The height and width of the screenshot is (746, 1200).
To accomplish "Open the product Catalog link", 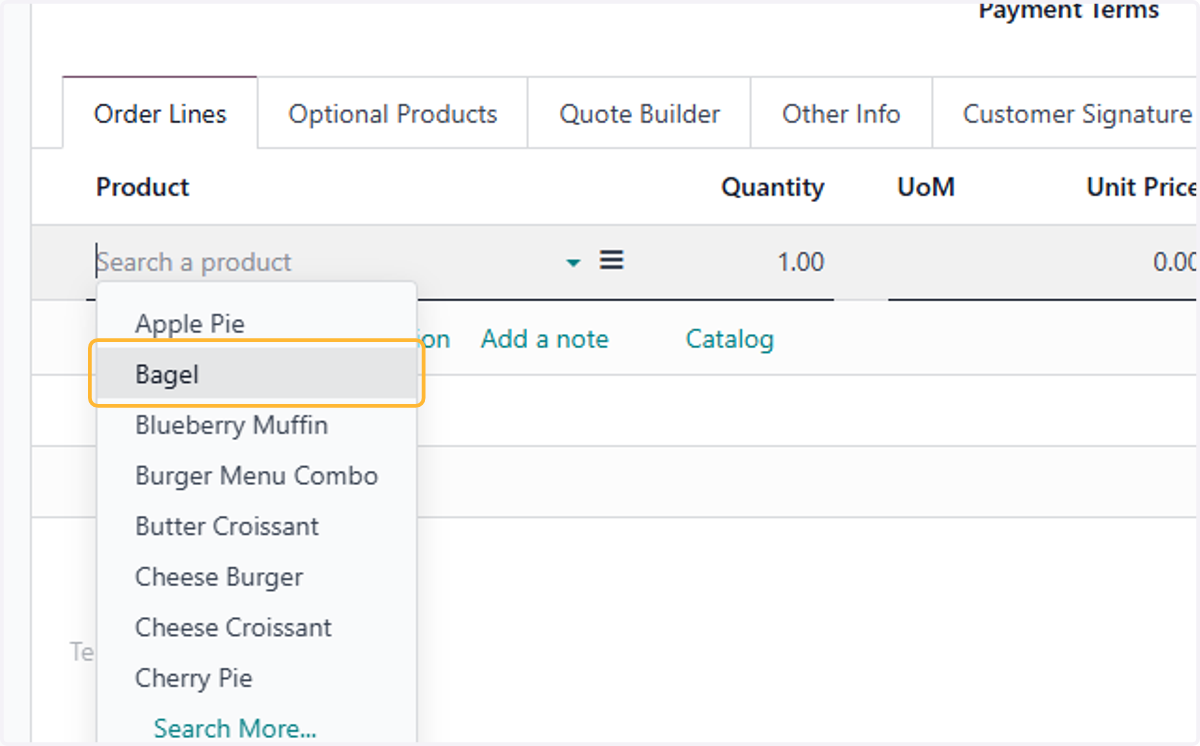I will pyautogui.click(x=730, y=339).
